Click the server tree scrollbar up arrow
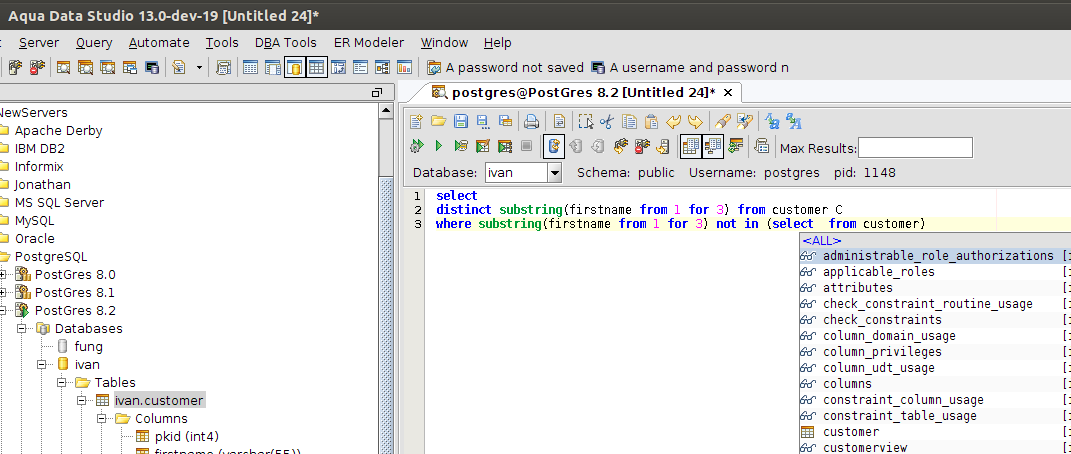 [386, 111]
